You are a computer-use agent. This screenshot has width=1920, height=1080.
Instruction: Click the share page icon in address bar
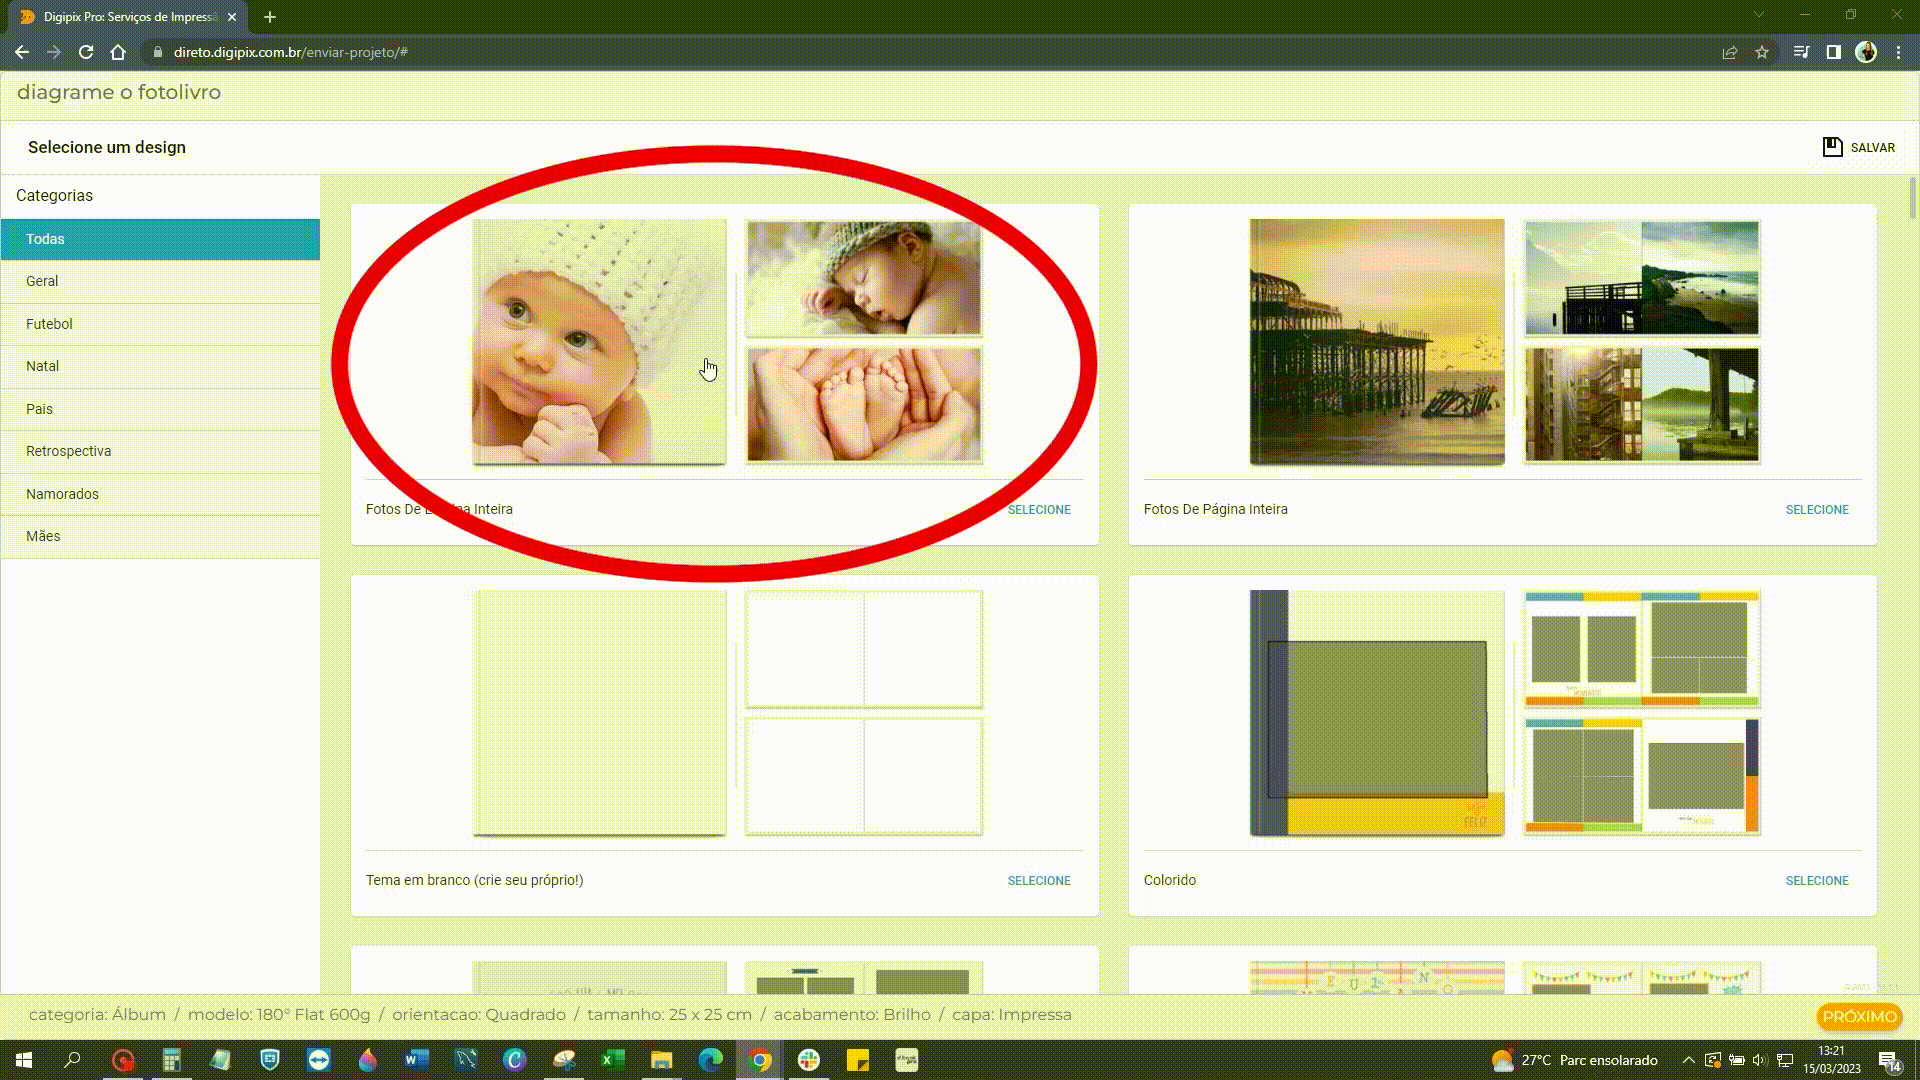click(x=1729, y=52)
